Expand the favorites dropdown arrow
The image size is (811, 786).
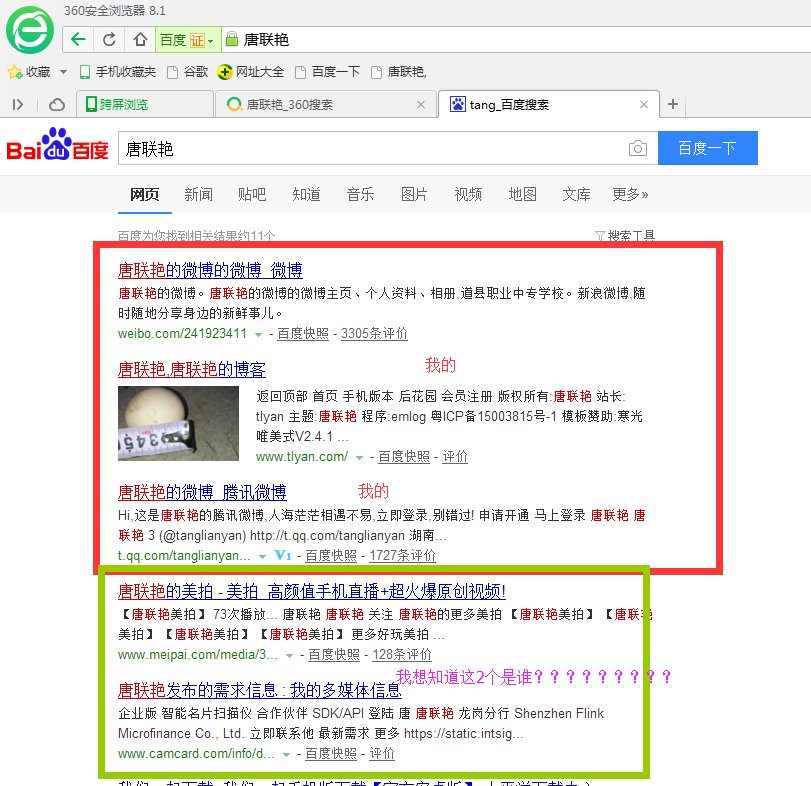coord(63,72)
